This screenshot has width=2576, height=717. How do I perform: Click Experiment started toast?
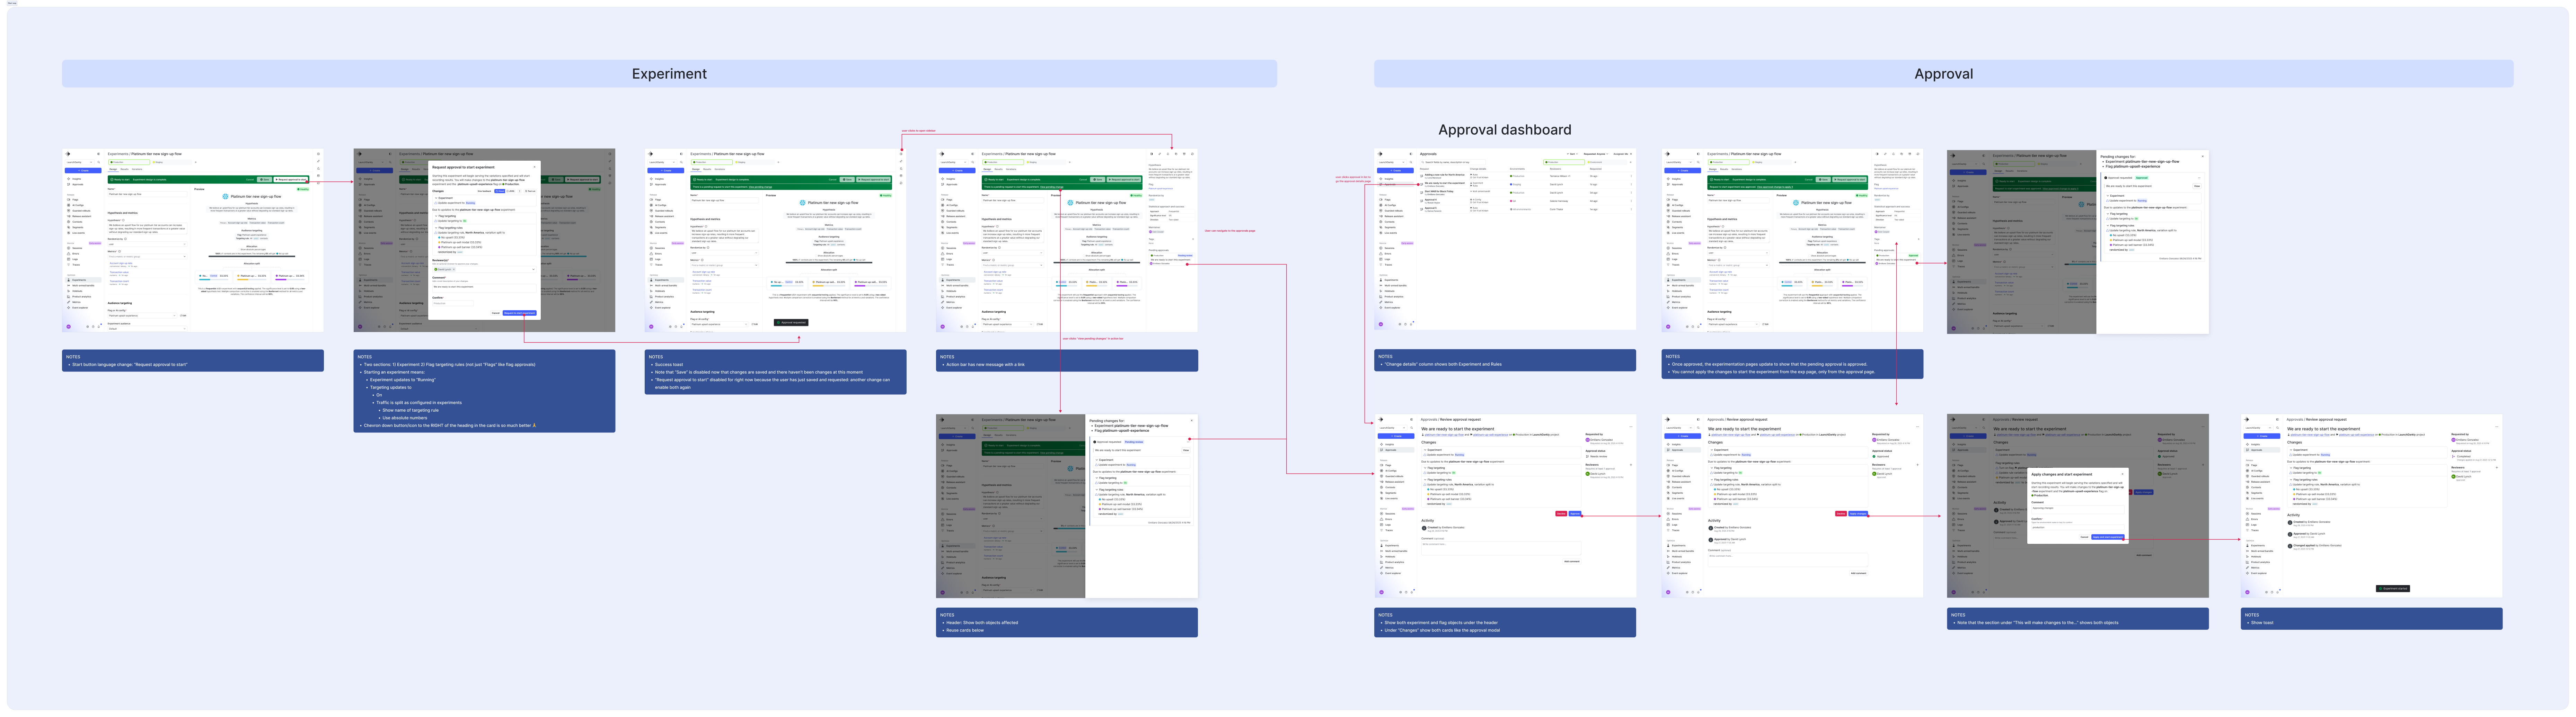(2393, 589)
